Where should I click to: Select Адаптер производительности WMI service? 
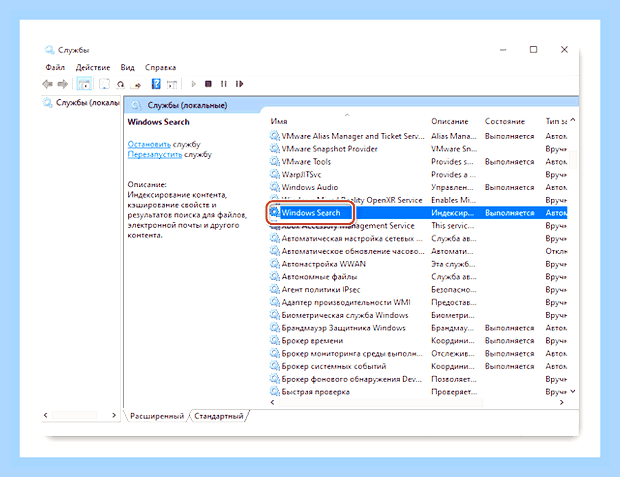(x=346, y=302)
